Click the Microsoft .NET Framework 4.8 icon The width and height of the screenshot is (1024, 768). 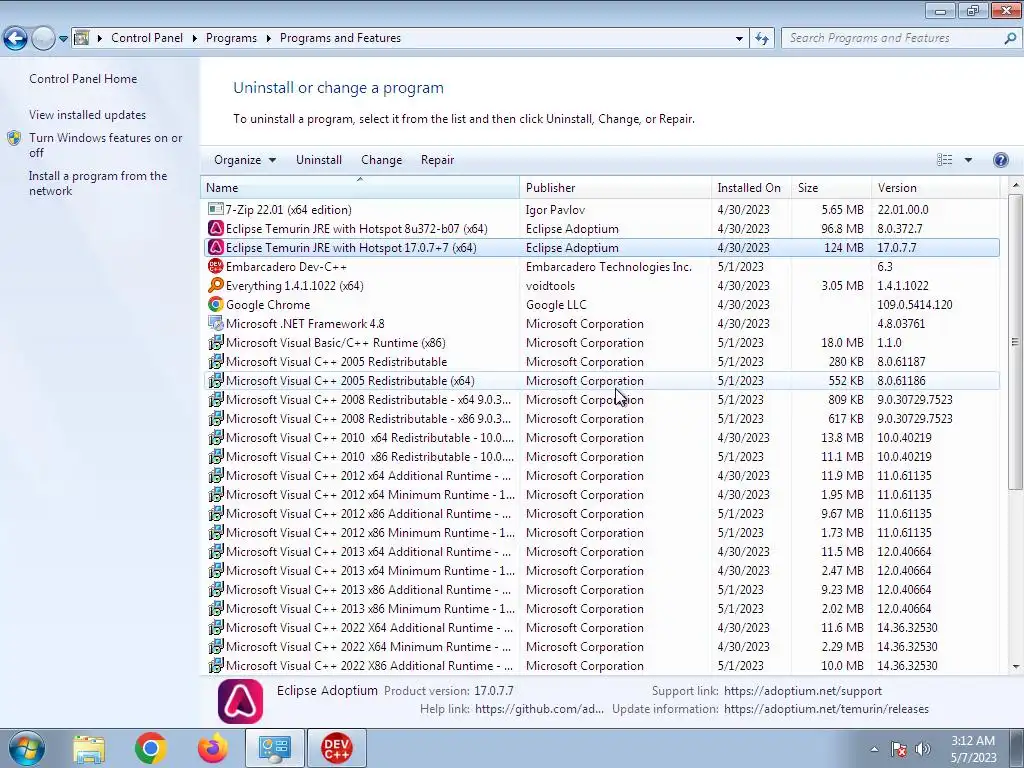point(215,323)
